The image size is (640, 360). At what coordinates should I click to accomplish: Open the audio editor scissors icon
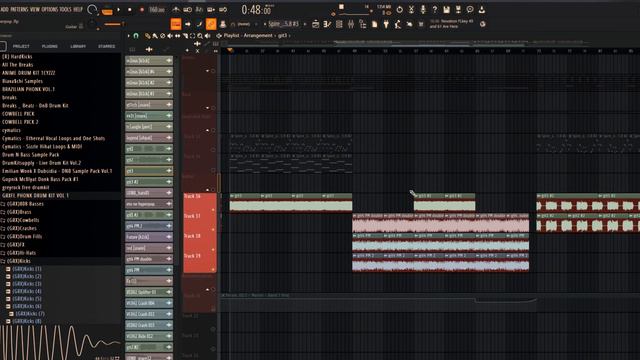coord(411,9)
